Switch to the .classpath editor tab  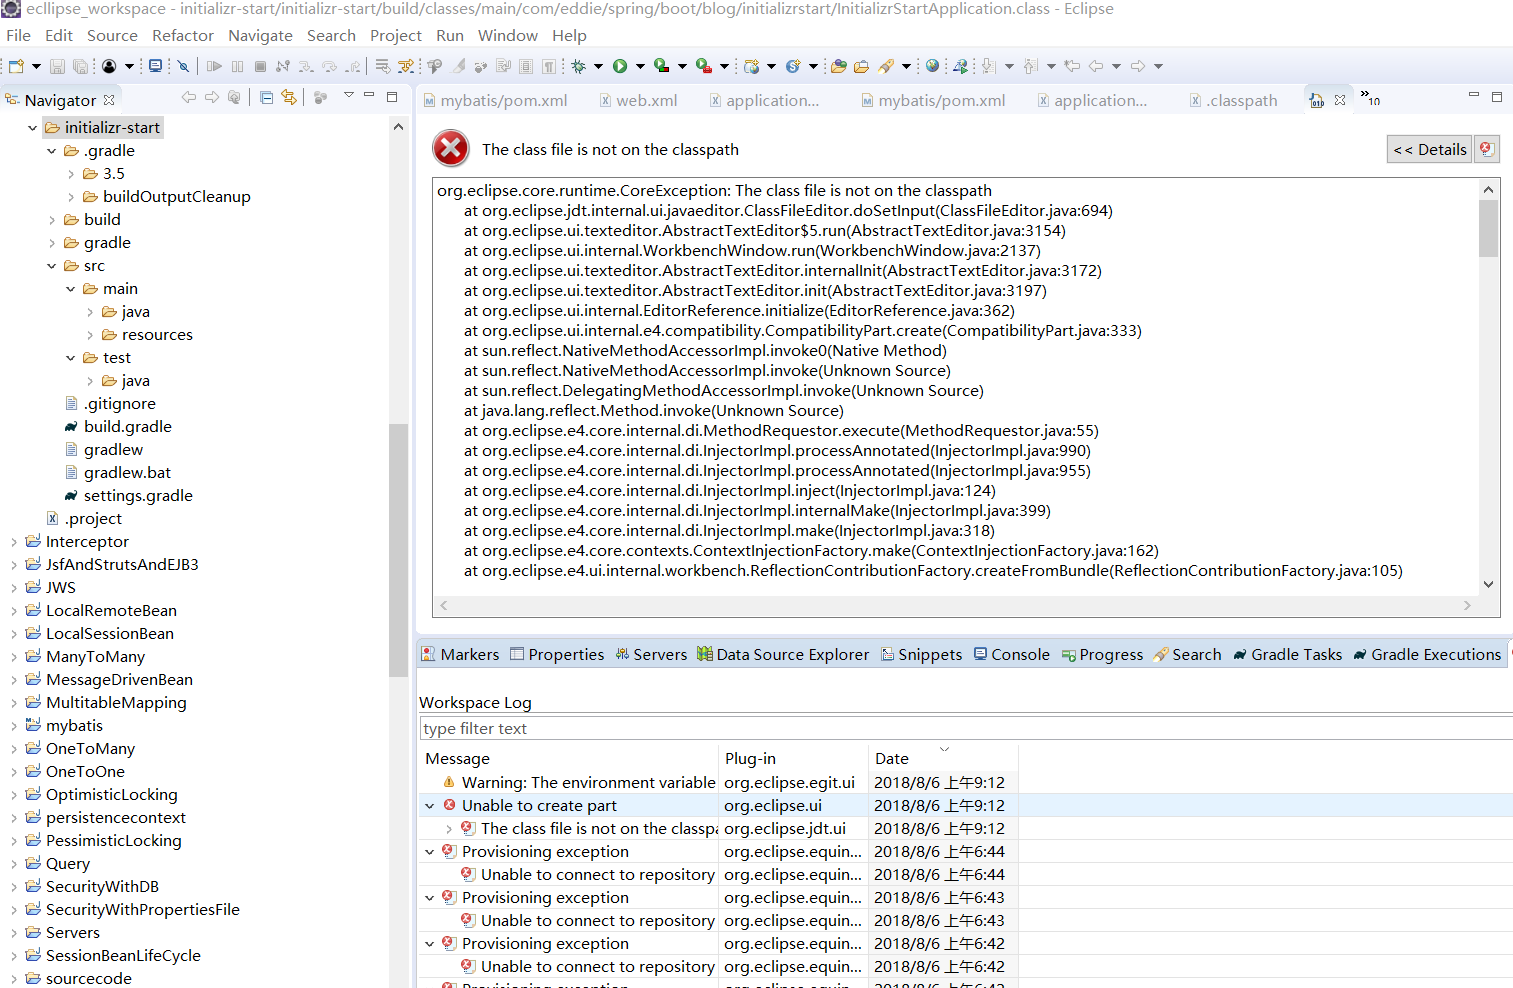1234,100
